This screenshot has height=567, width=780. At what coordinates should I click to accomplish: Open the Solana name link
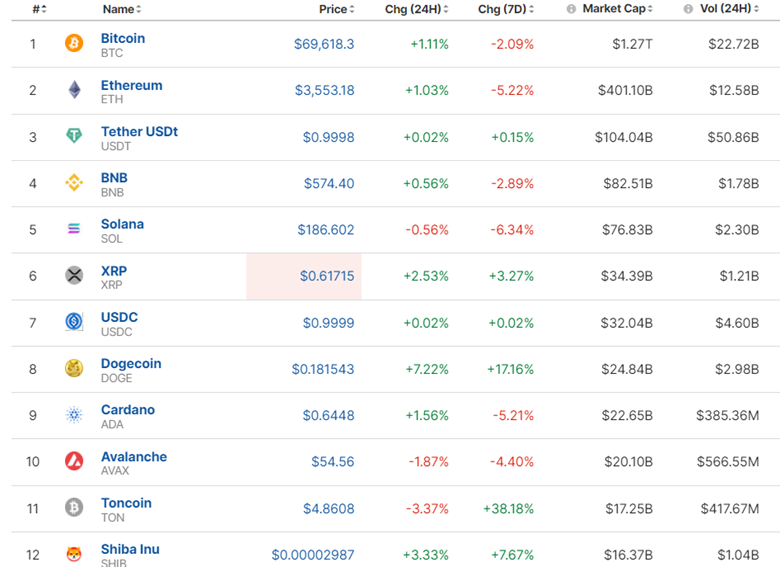click(x=122, y=224)
